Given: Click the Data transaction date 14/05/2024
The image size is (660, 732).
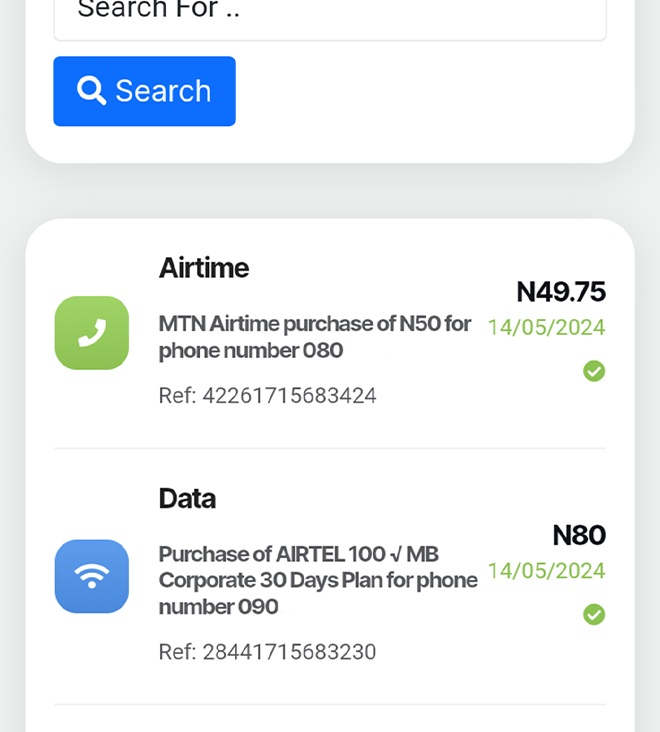Looking at the screenshot, I should tap(546, 571).
